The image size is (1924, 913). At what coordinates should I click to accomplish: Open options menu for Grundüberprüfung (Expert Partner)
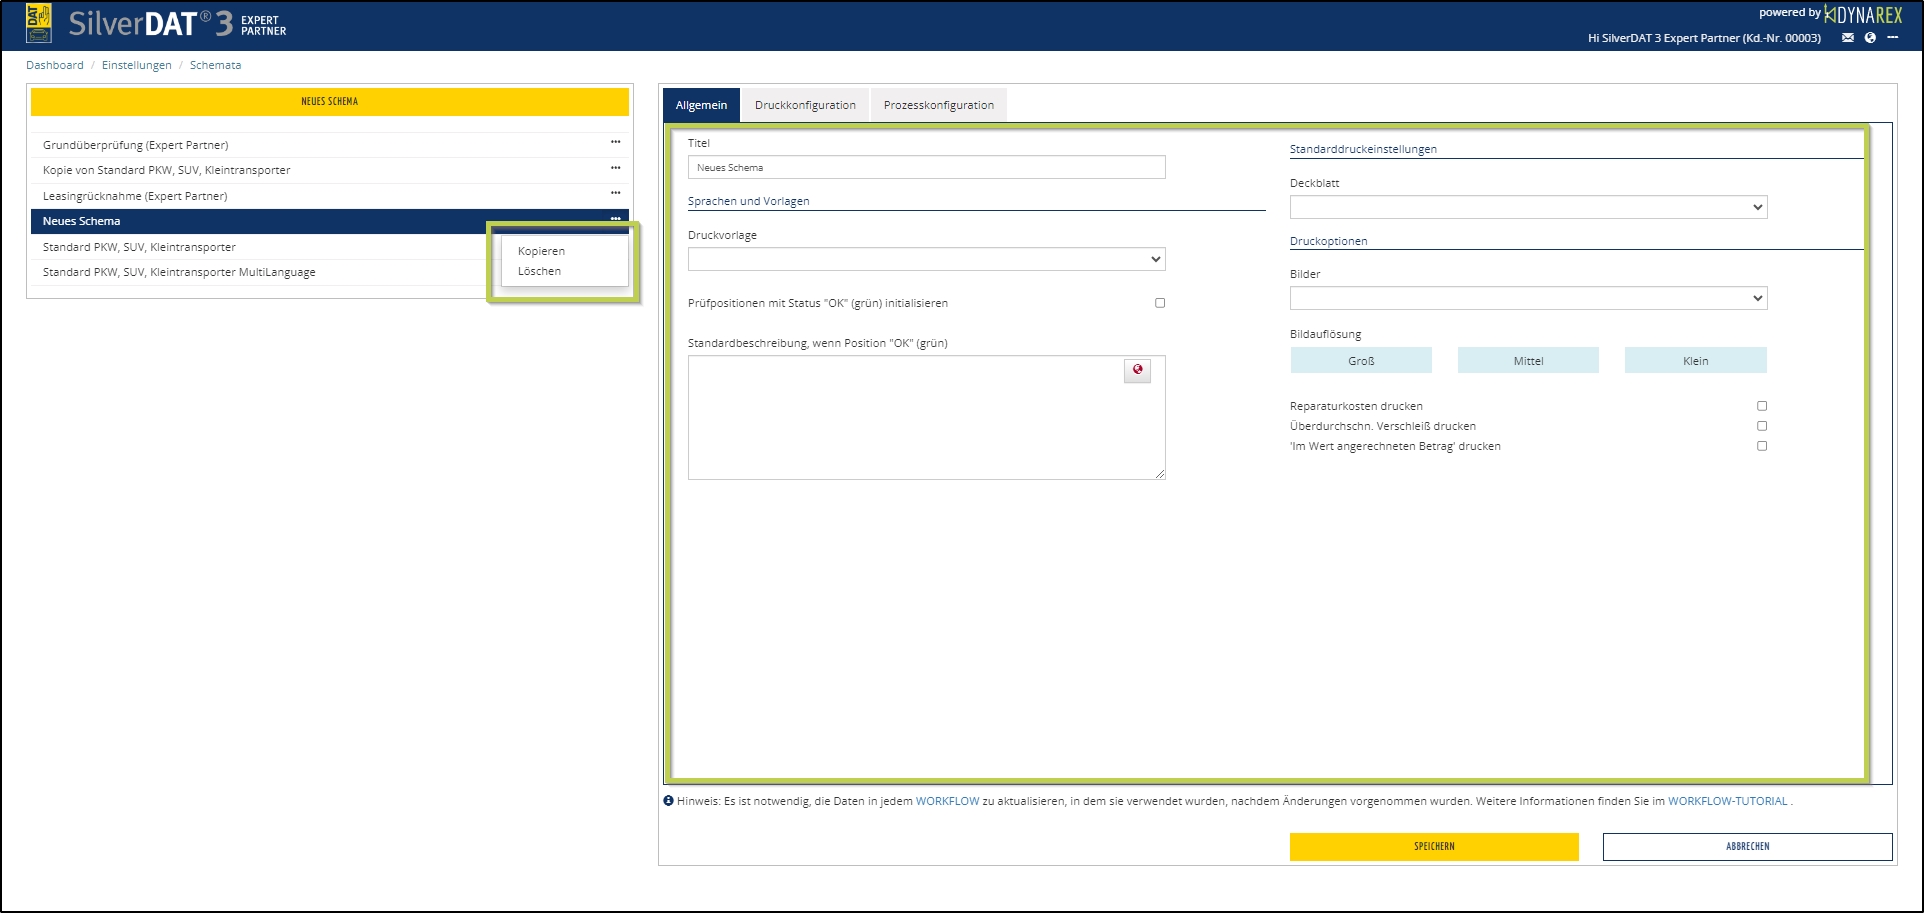(615, 143)
